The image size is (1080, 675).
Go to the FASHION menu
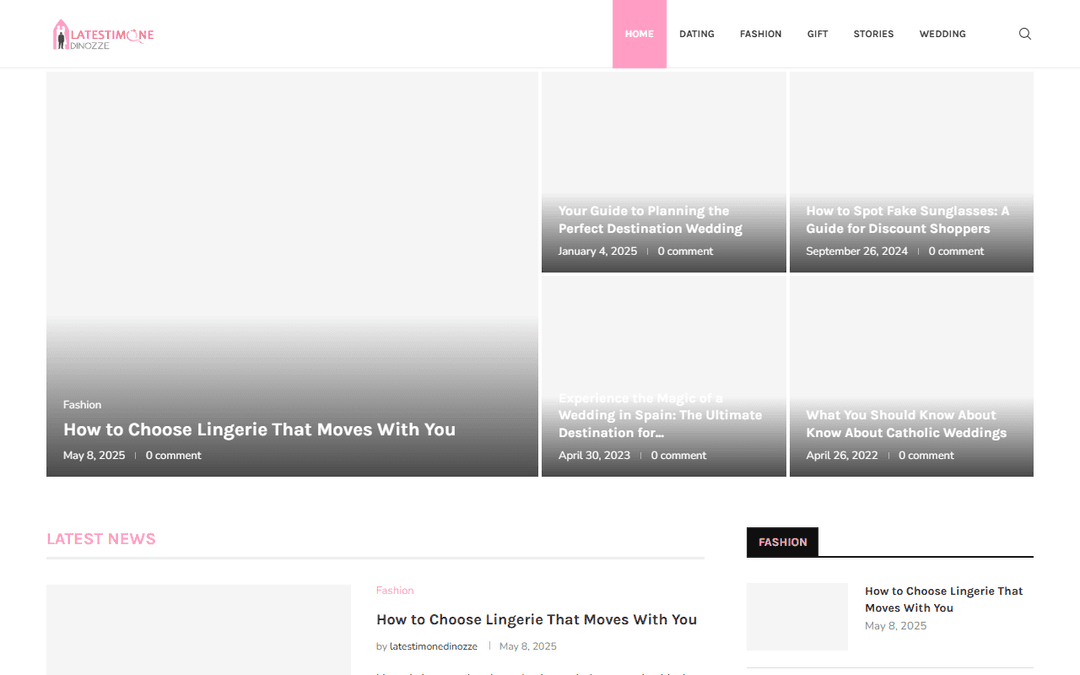pos(760,34)
